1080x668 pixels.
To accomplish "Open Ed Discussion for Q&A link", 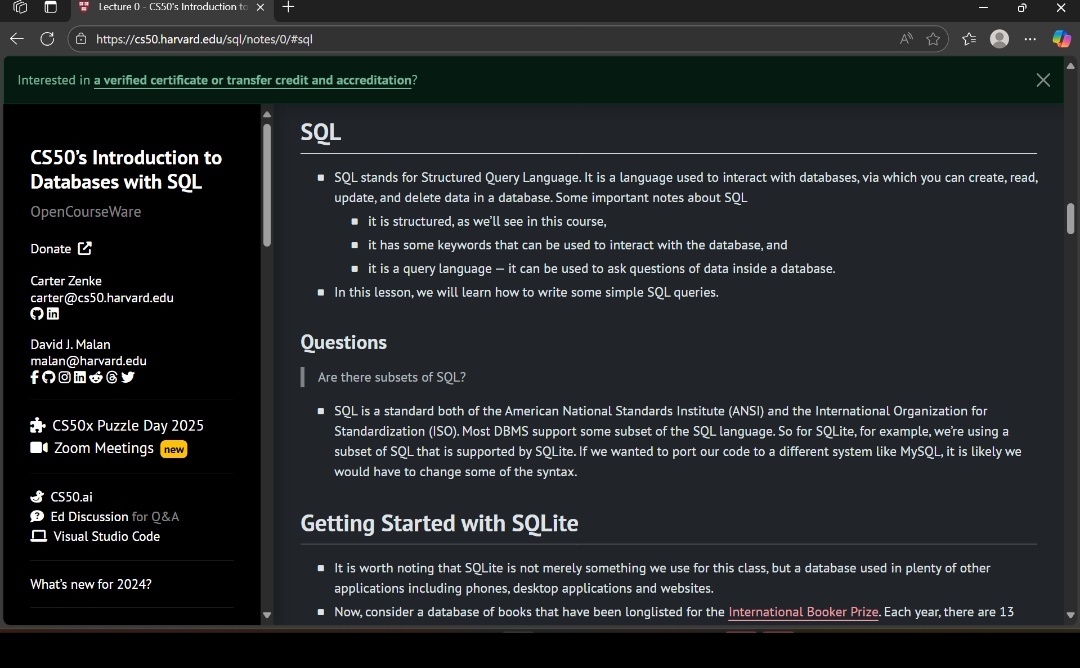I will 114,516.
